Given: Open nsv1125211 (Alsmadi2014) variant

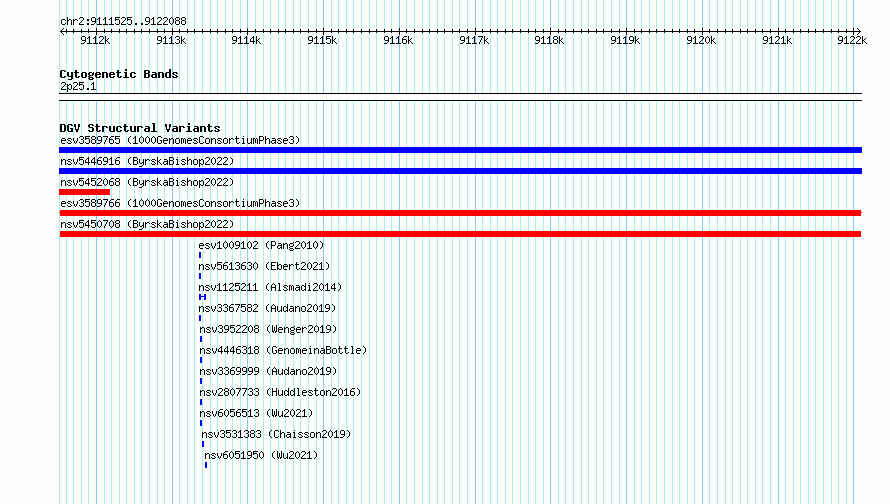Looking at the screenshot, I should coord(270,287).
